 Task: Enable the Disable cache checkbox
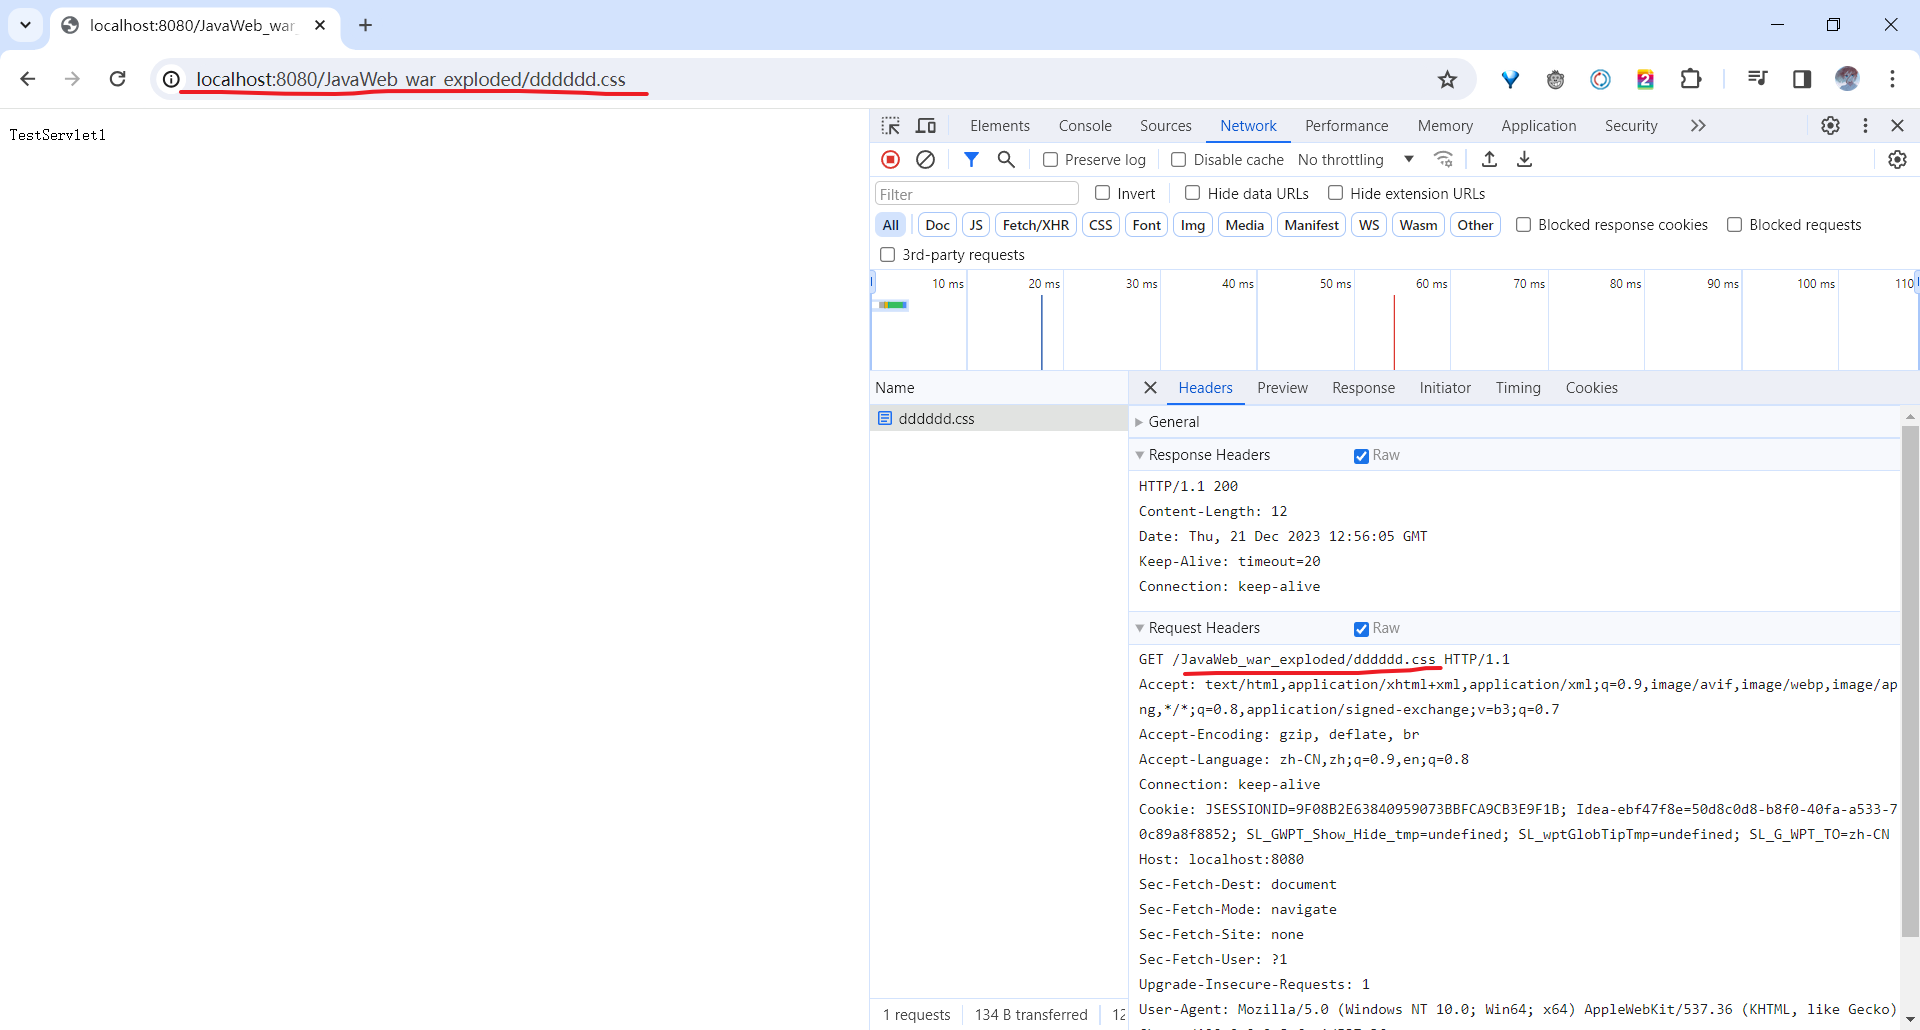click(1178, 160)
